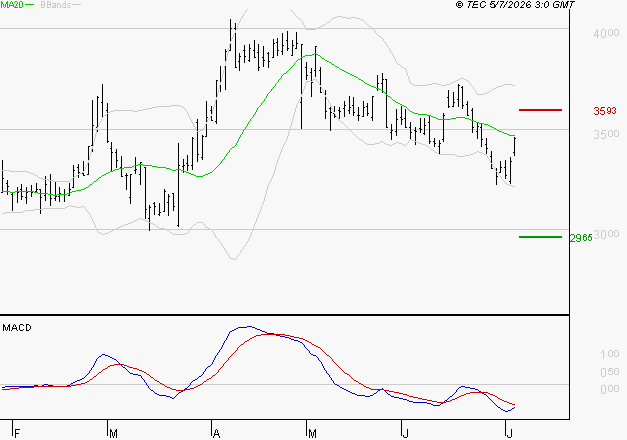Click the second M month axis label
The width and height of the screenshot is (627, 440).
pyautogui.click(x=312, y=433)
